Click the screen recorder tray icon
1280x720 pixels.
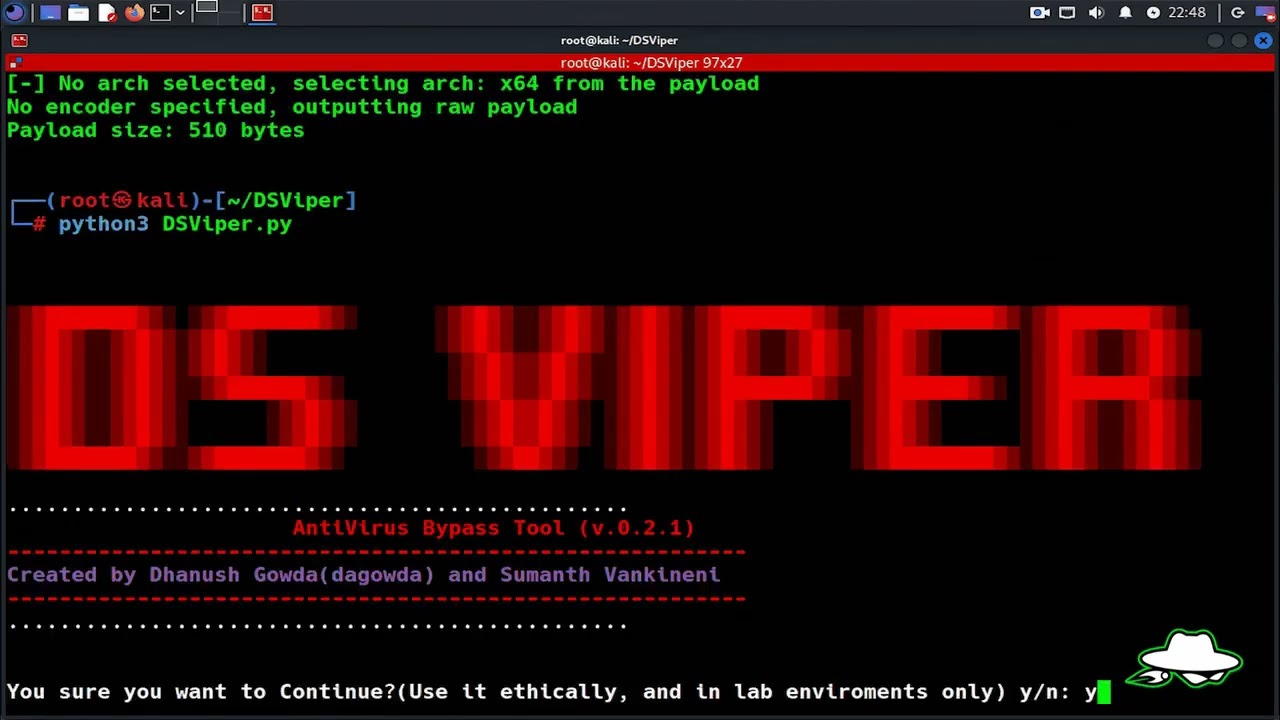[x=1040, y=13]
